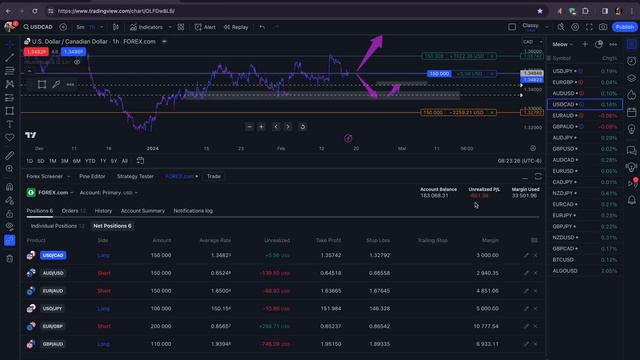Open the Account Summary tab
The image size is (640, 360).
(143, 211)
